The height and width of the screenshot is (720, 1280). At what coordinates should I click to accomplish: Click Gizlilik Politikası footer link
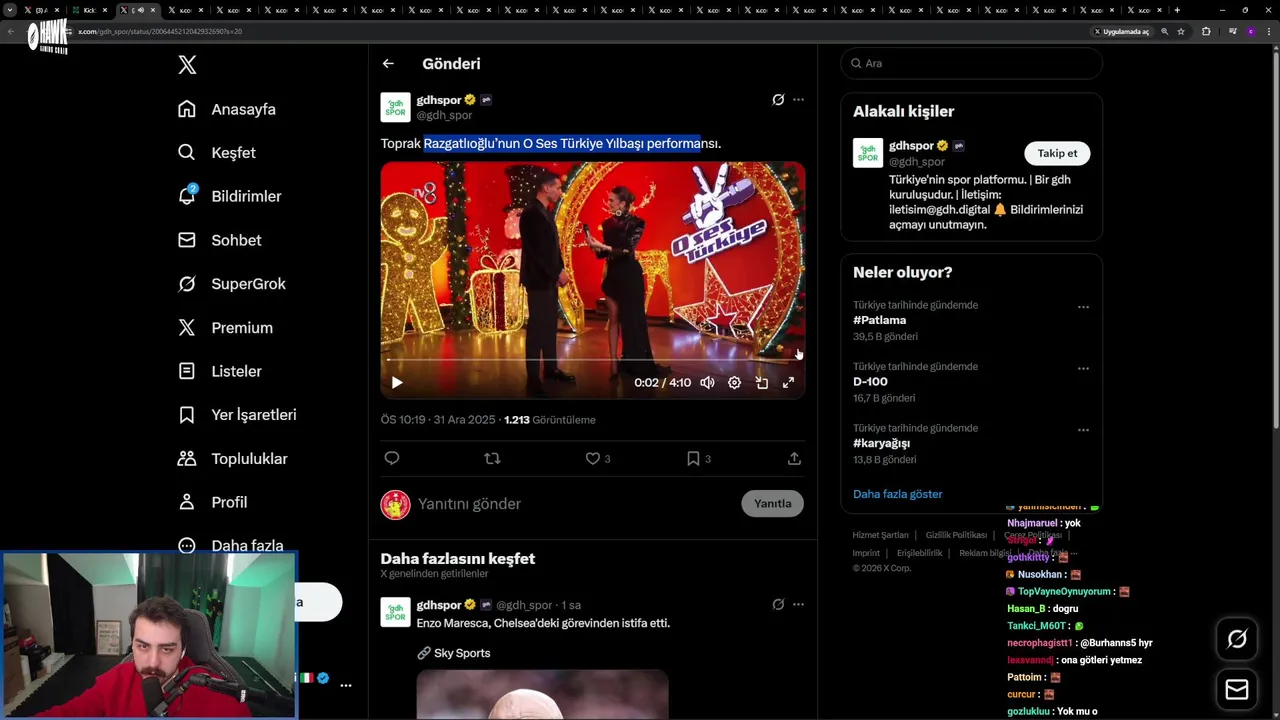(956, 535)
